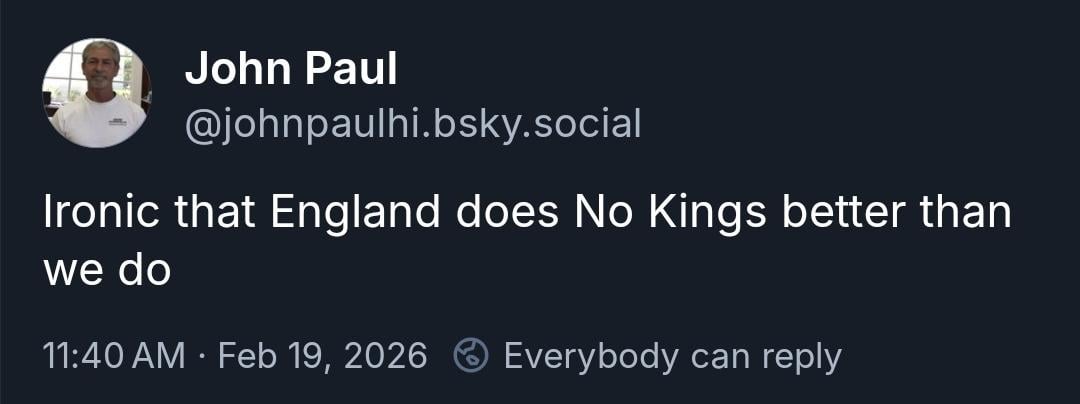Select the word "Ironic" in the post
The height and width of the screenshot is (404, 1080).
point(106,214)
